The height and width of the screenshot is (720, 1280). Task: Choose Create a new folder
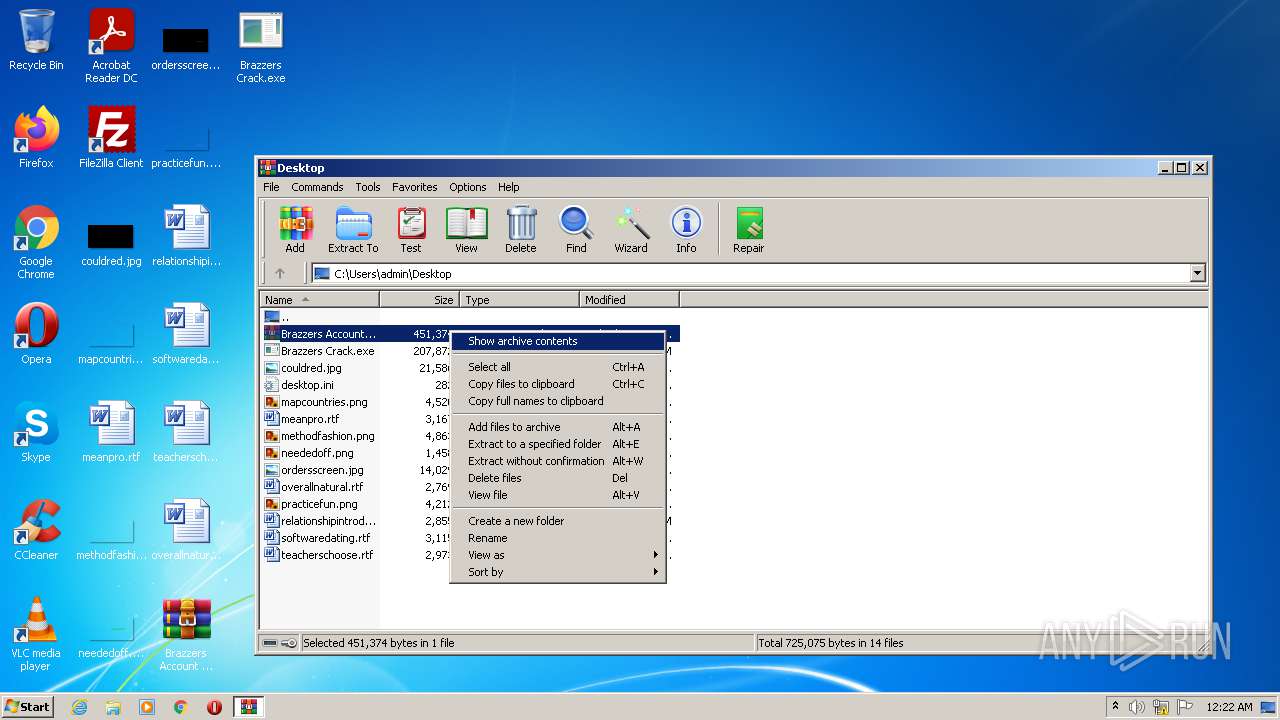[558, 521]
